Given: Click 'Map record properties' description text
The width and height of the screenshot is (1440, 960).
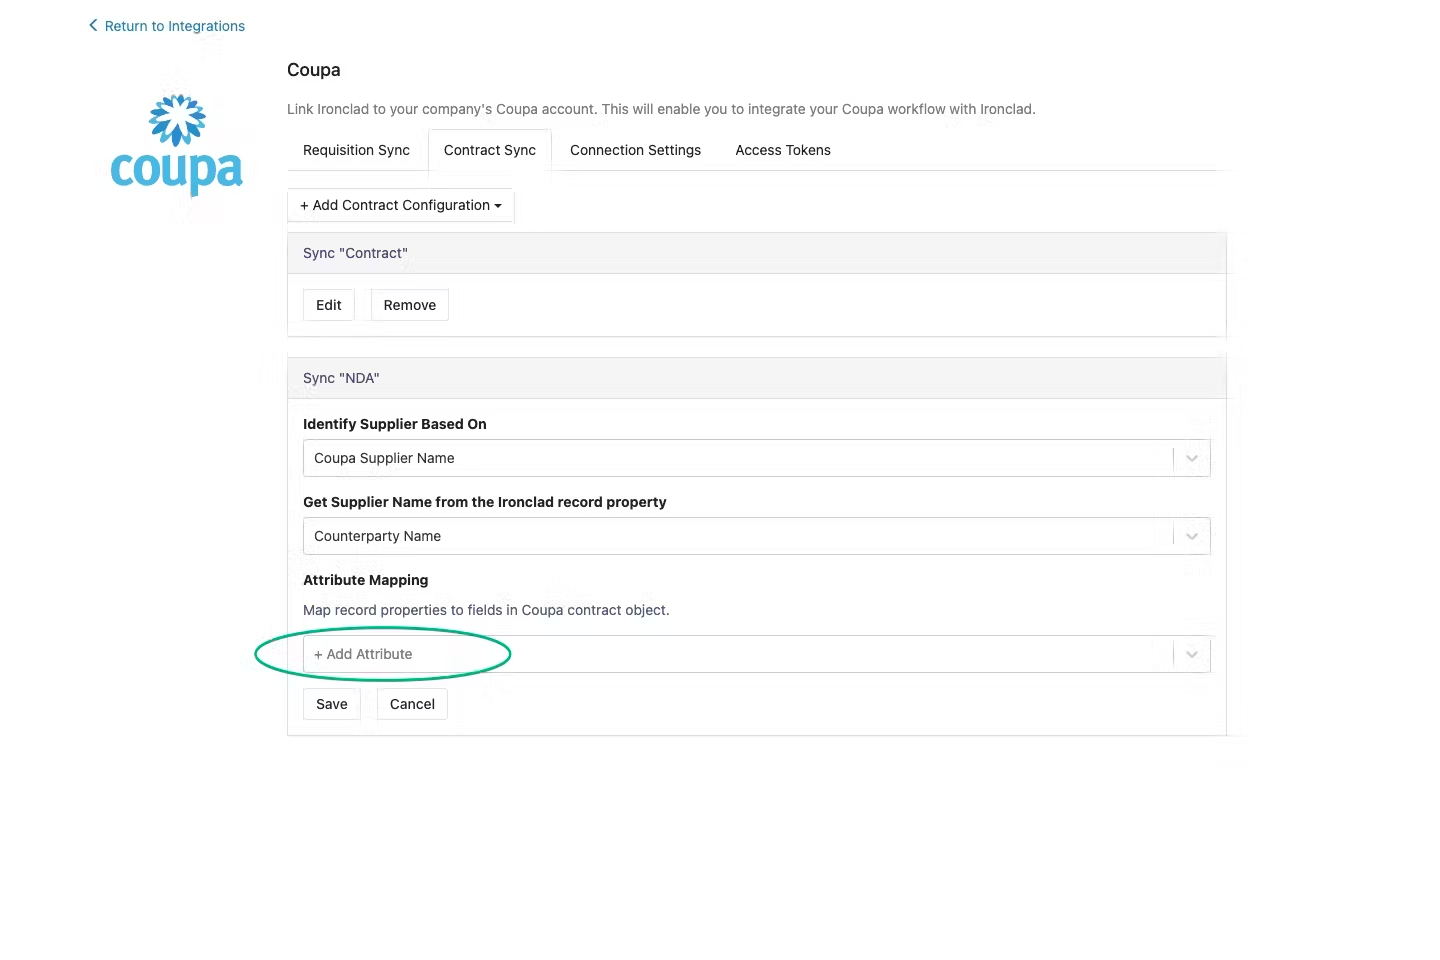Looking at the screenshot, I should (x=486, y=610).
